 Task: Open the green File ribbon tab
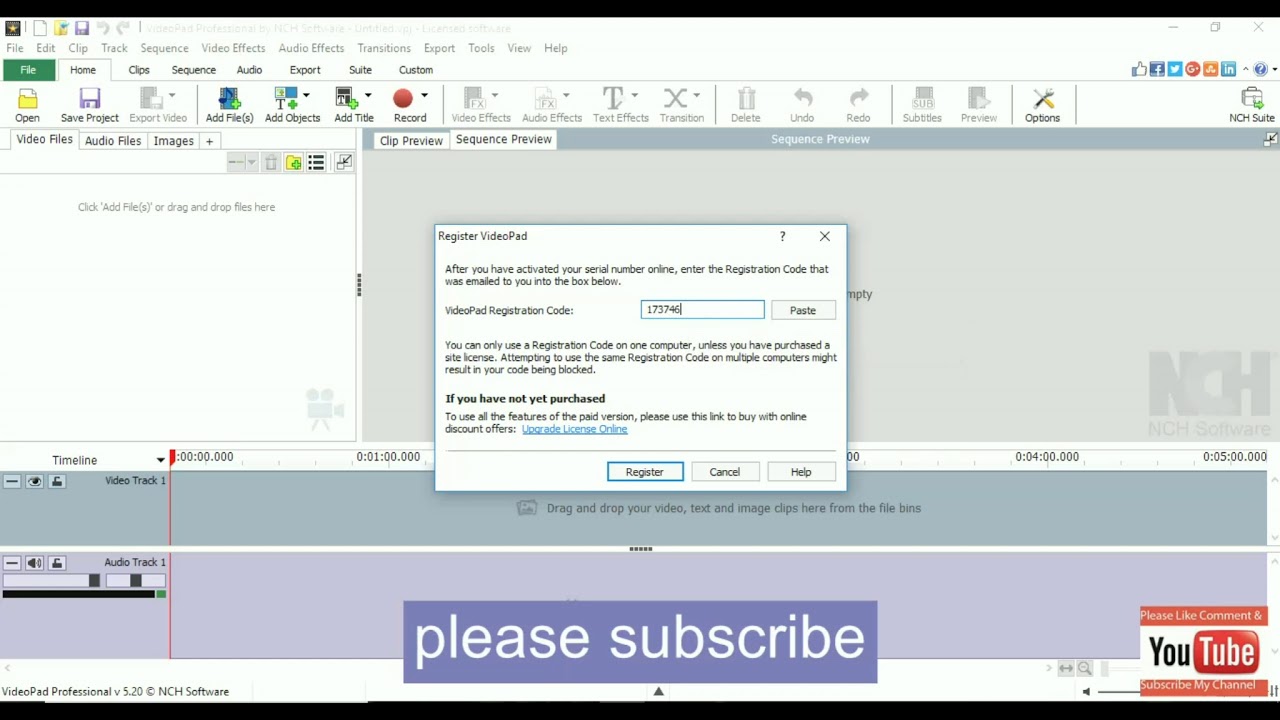[28, 70]
